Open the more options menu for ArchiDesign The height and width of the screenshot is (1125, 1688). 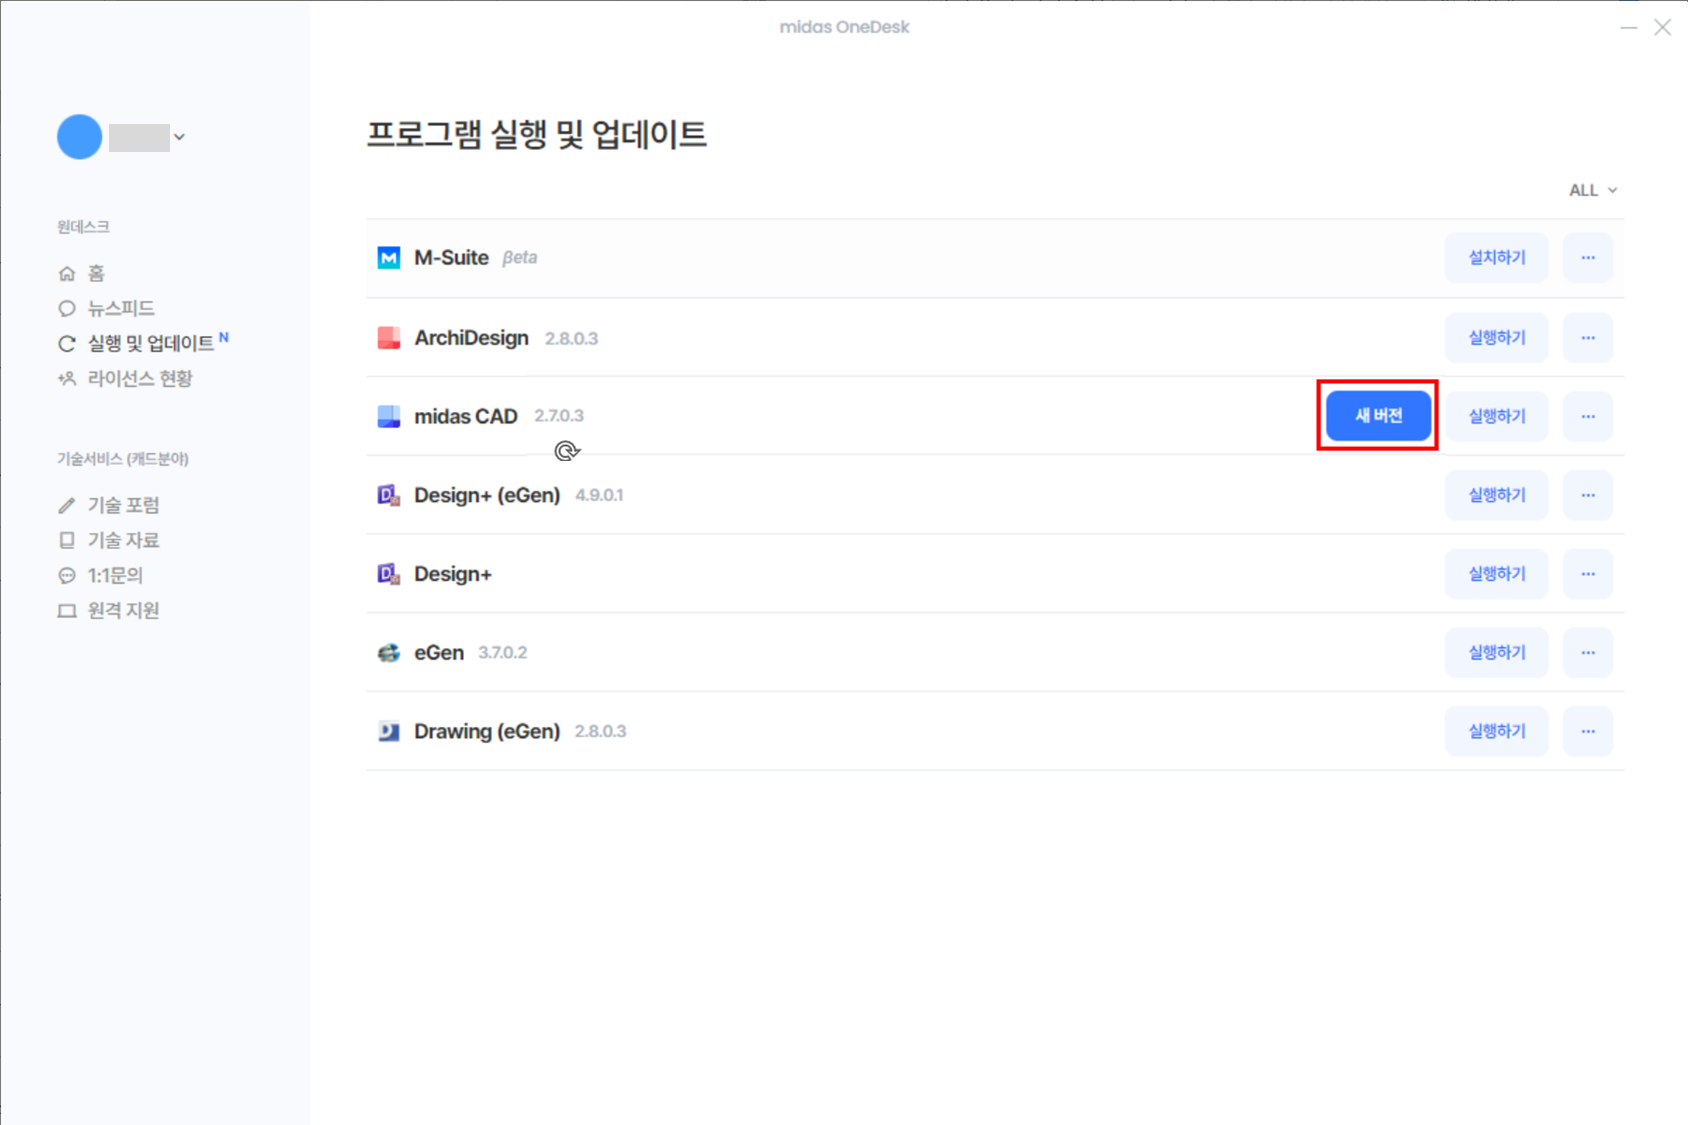point(1588,338)
